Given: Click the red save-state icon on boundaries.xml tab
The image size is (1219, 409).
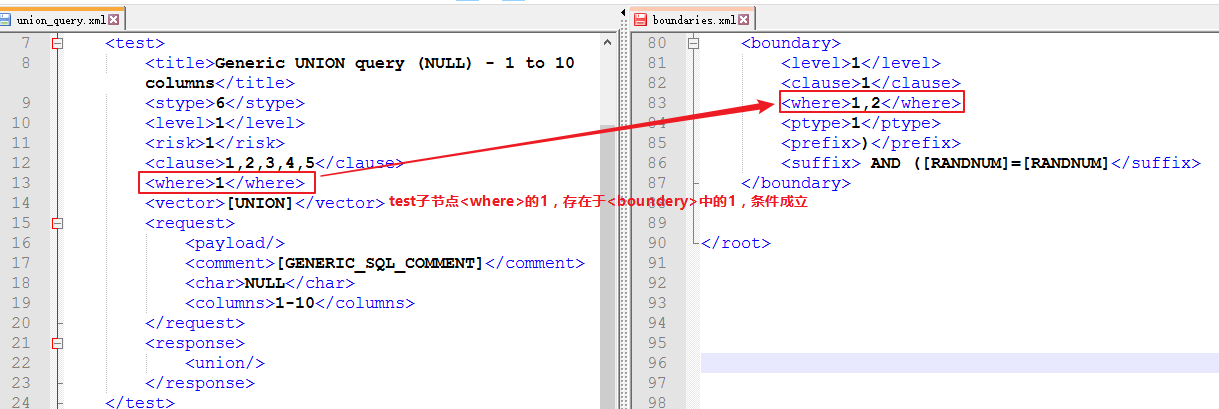Looking at the screenshot, I should [640, 19].
